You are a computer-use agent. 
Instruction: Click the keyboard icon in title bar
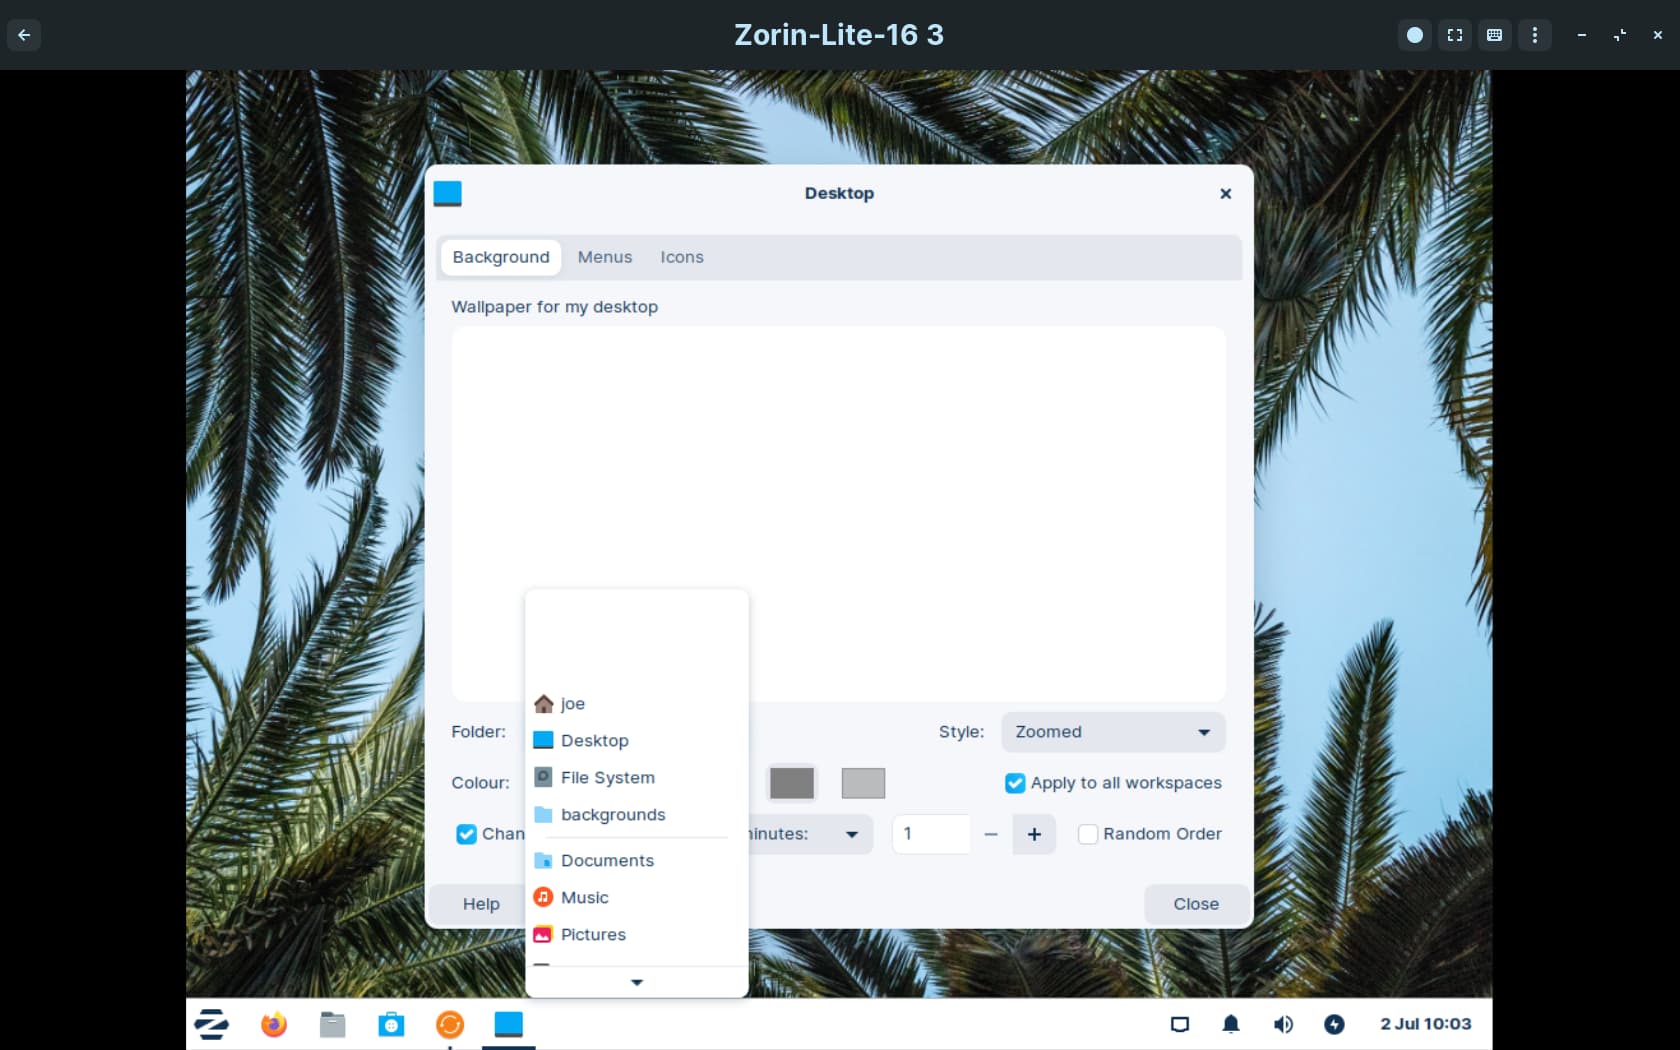1494,35
